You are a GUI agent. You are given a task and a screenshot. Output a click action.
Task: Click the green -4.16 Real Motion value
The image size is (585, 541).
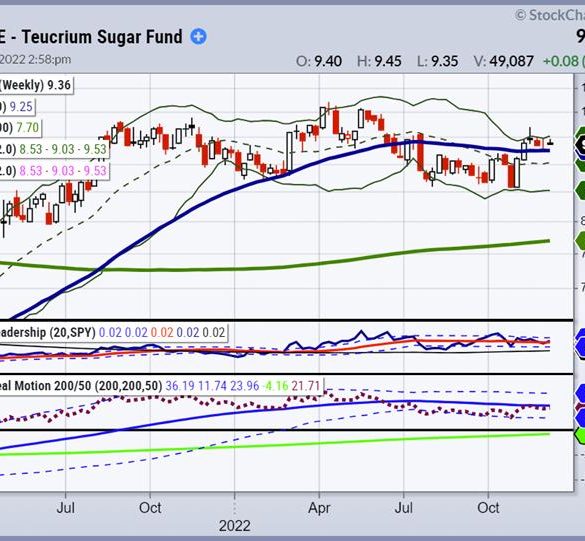[276, 385]
